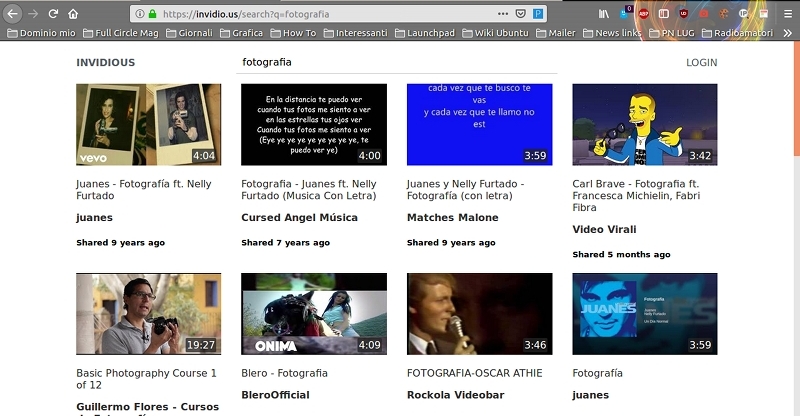Open Wiki Ubuntu bookmark folder
Viewport: 800px width, 416px height.
click(495, 33)
